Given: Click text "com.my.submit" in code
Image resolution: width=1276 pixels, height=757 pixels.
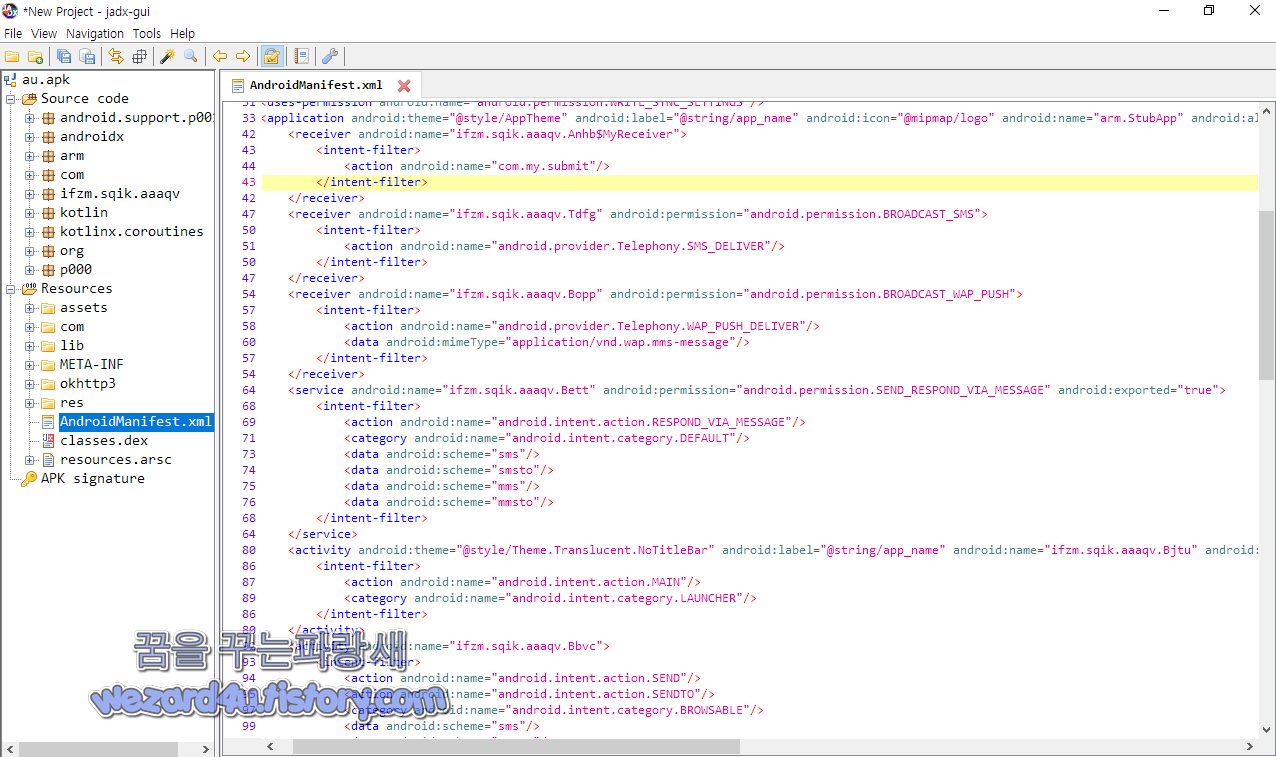Looking at the screenshot, I should [x=548, y=166].
